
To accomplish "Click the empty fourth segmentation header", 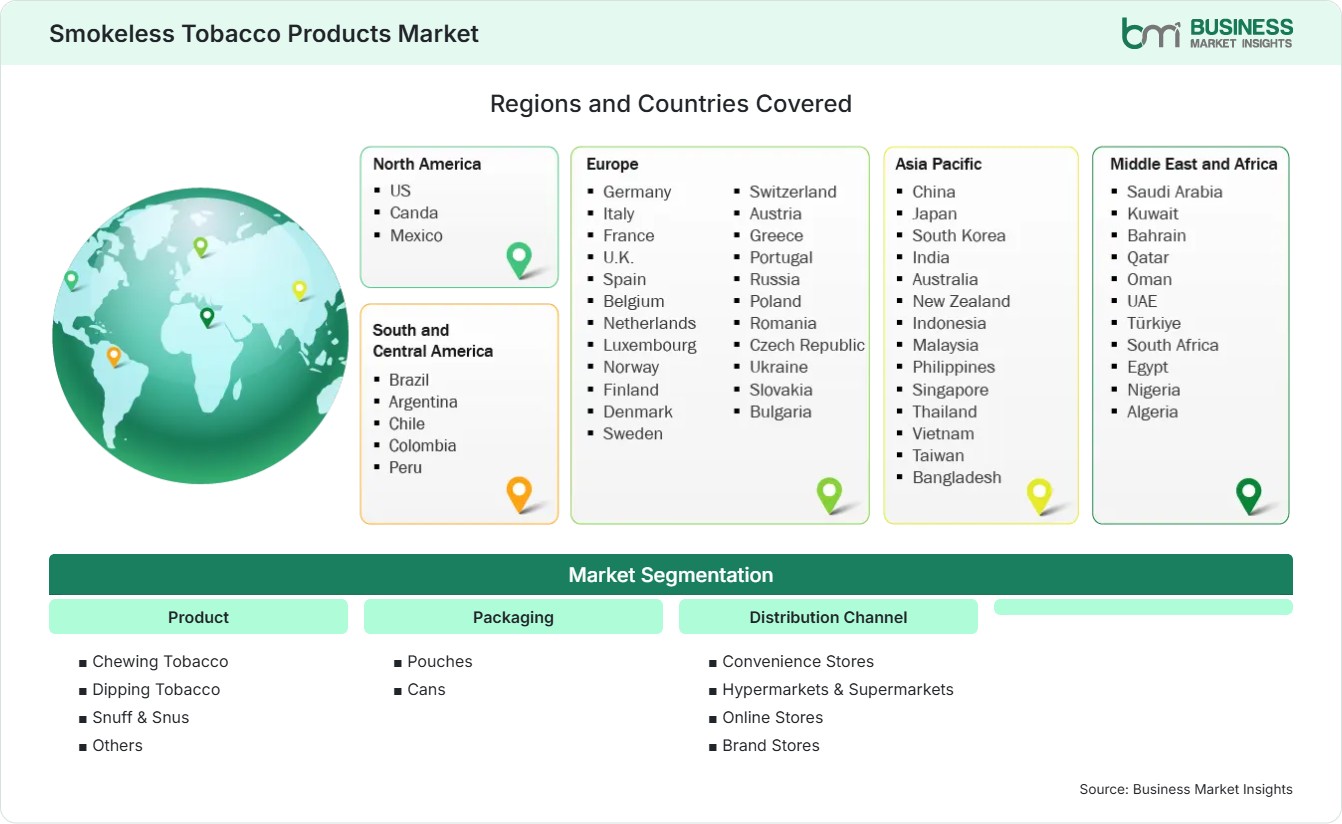I will (x=1143, y=607).
